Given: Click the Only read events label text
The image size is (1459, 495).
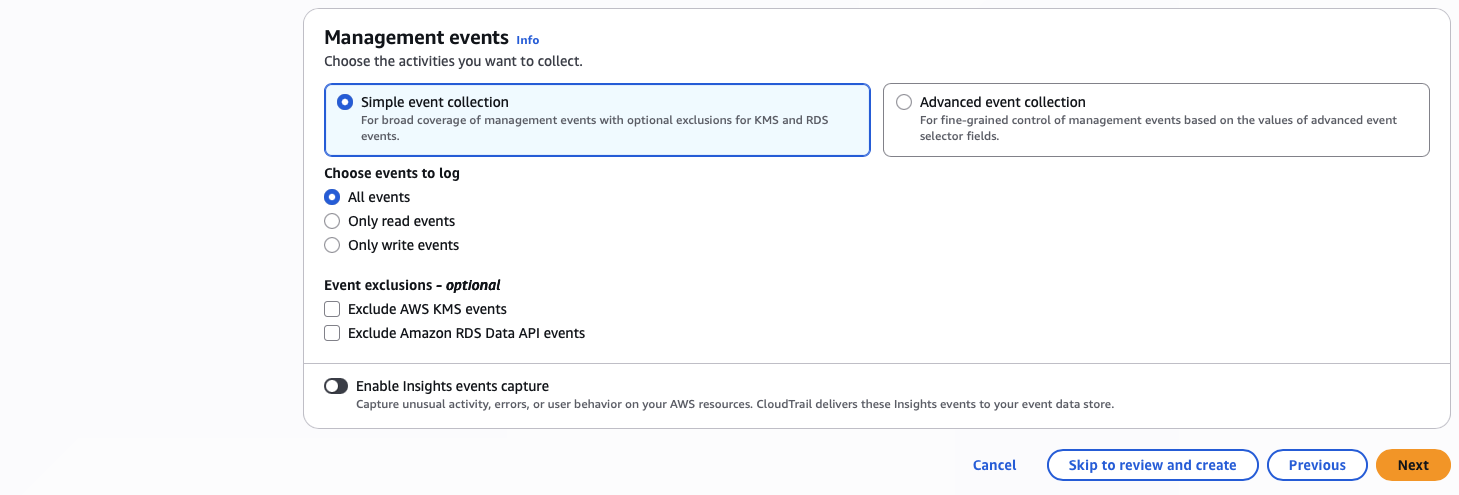Looking at the screenshot, I should [x=401, y=221].
